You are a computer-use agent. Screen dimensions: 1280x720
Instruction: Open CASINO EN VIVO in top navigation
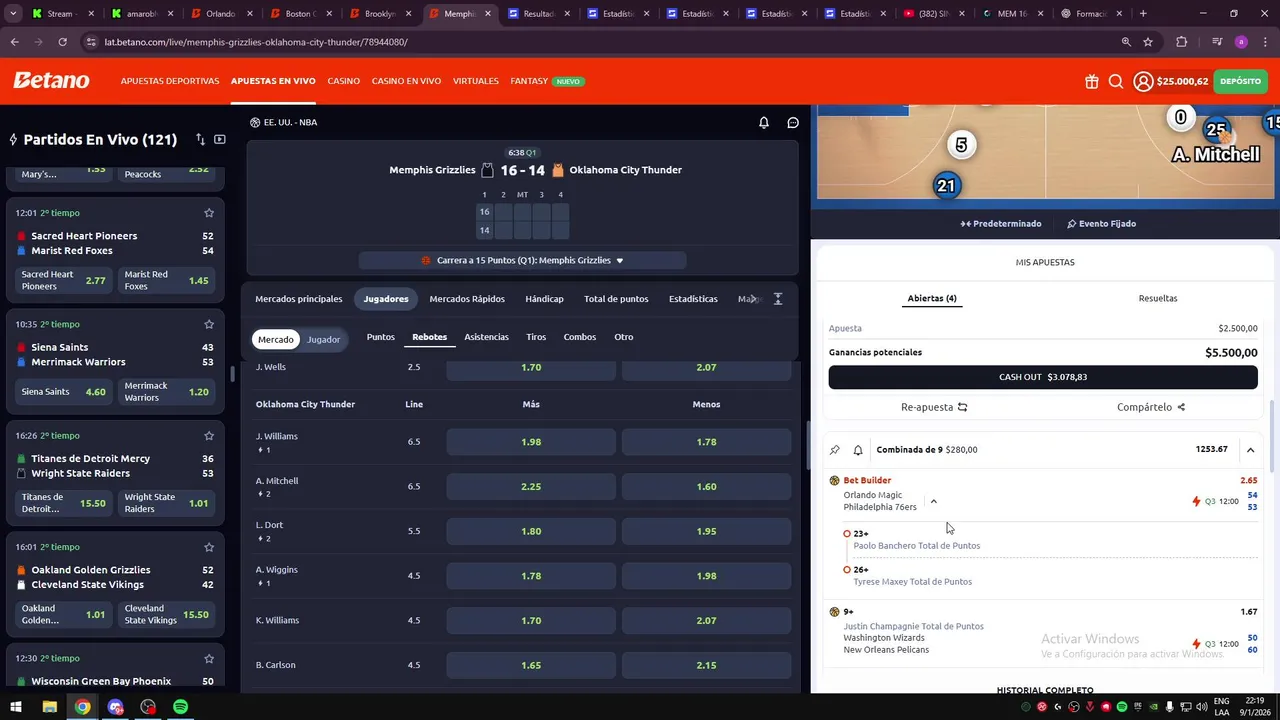406,81
